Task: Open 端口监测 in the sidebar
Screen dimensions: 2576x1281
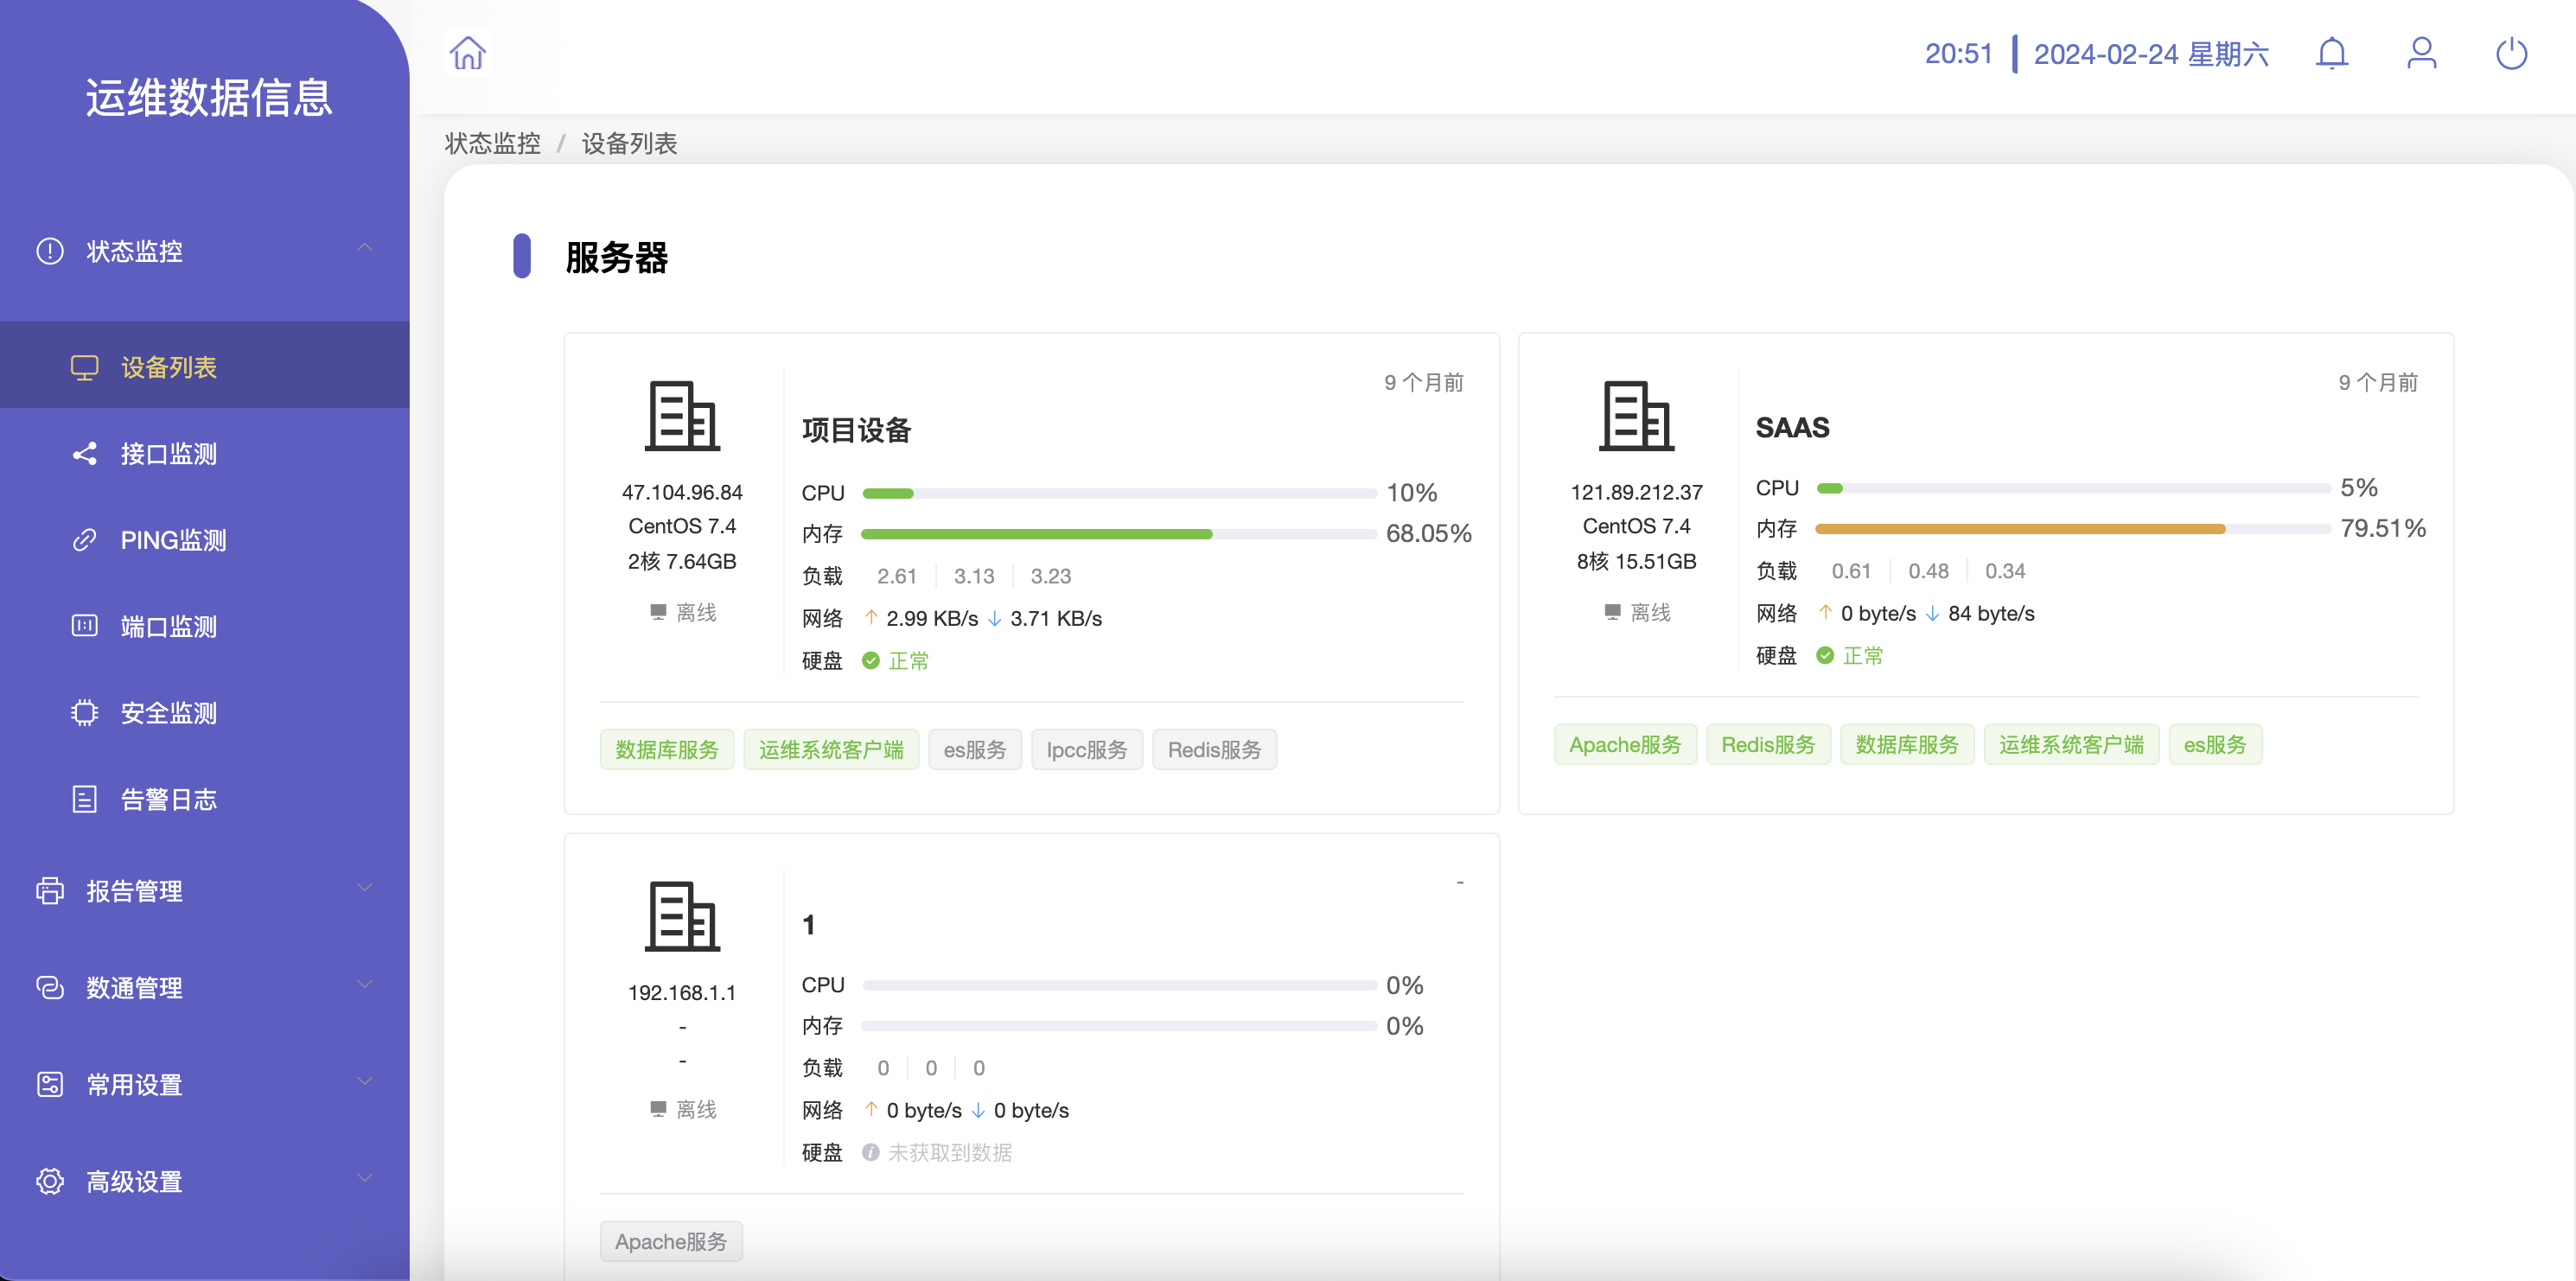Action: tap(204, 626)
